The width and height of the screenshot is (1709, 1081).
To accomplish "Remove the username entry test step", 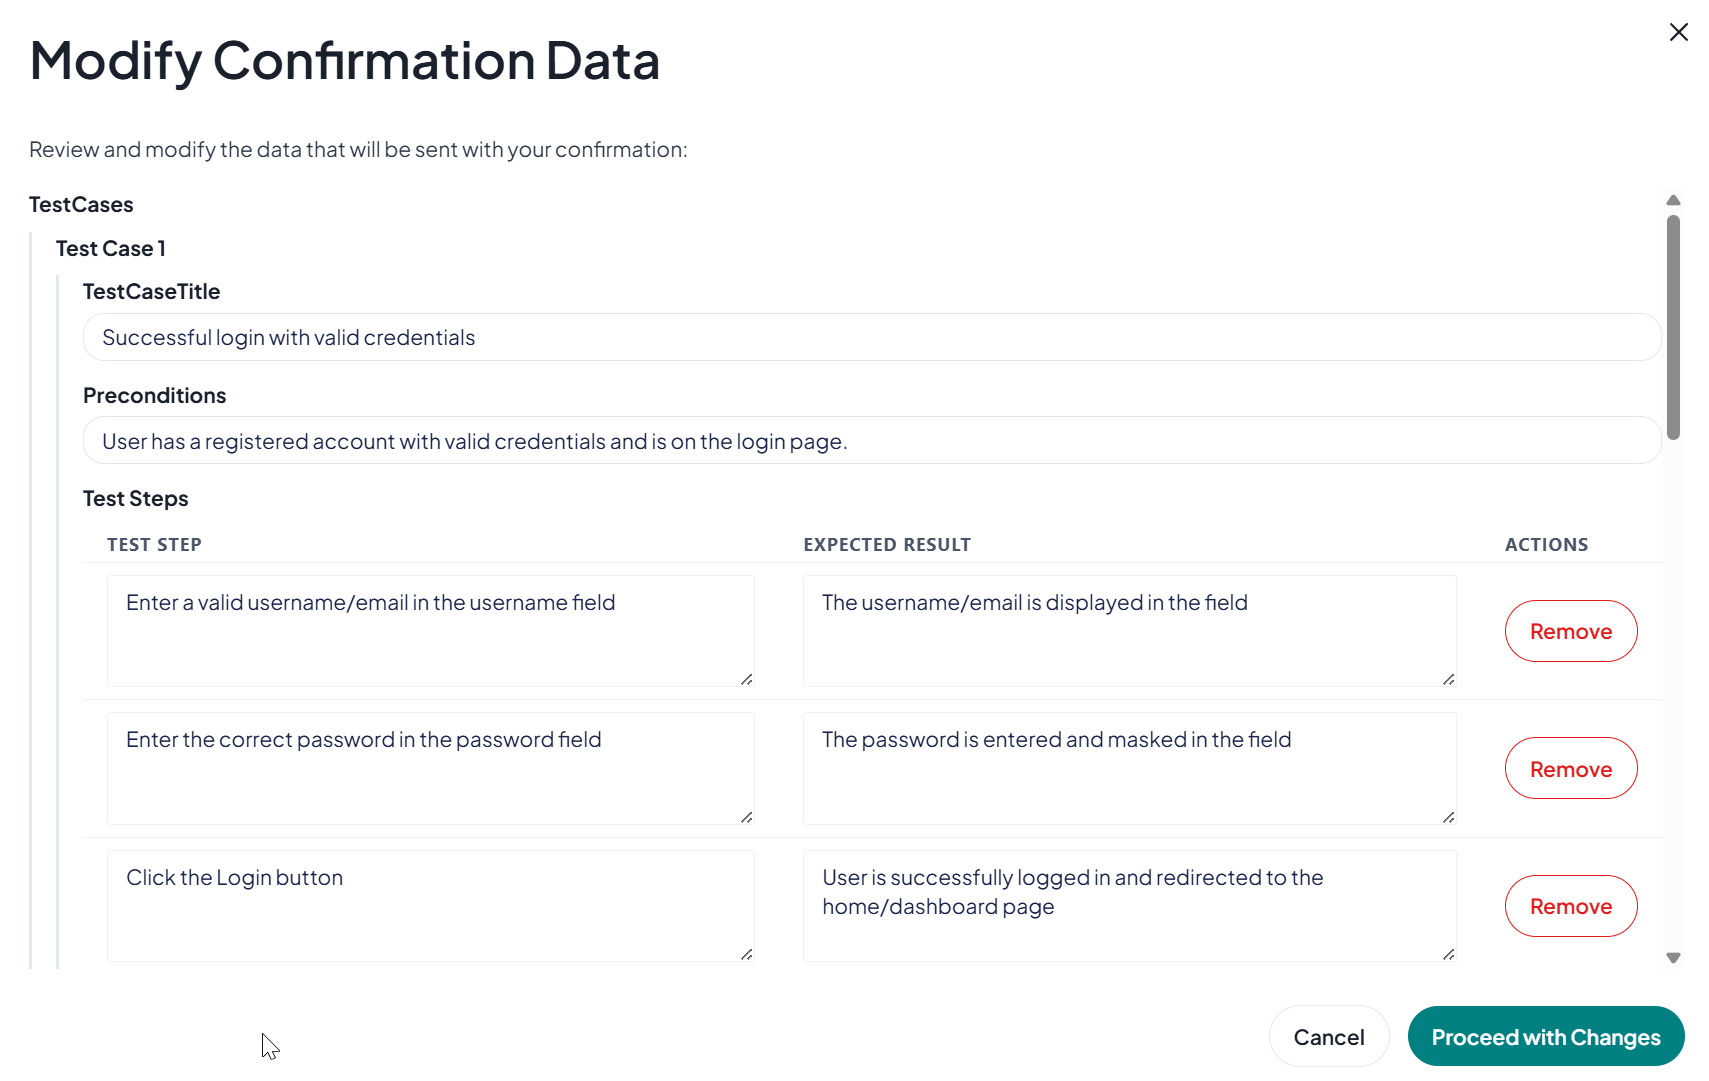I will pyautogui.click(x=1570, y=631).
